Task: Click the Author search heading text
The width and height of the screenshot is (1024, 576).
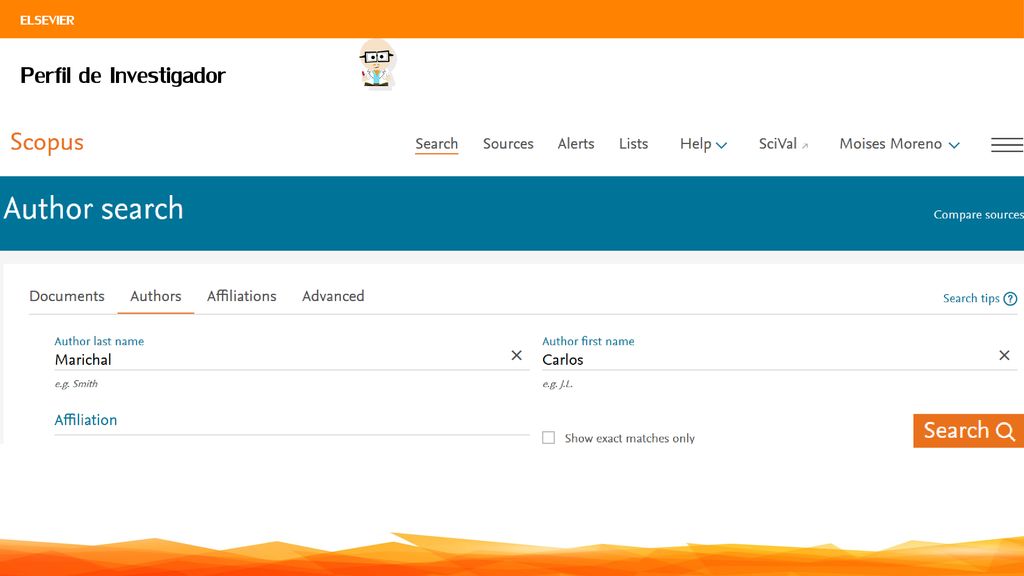Action: (93, 208)
